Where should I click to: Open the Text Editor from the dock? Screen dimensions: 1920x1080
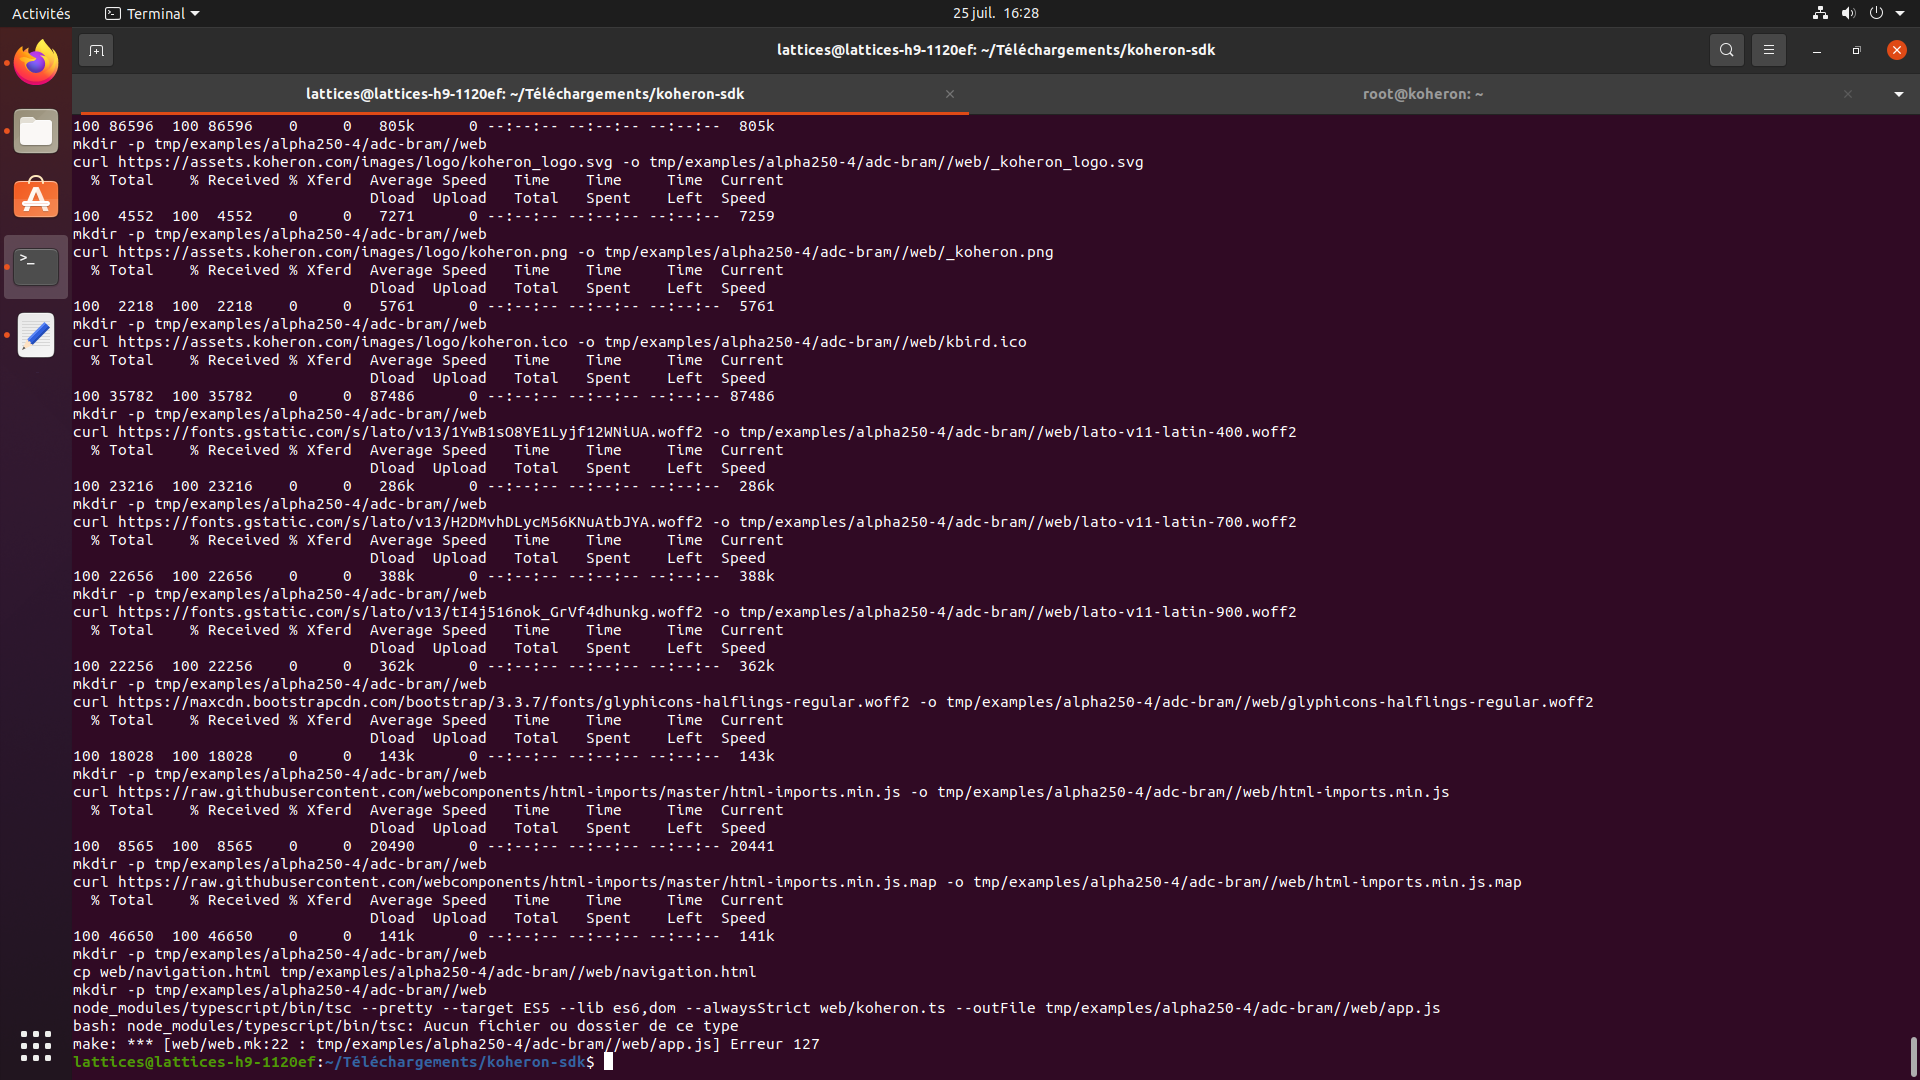[35, 335]
